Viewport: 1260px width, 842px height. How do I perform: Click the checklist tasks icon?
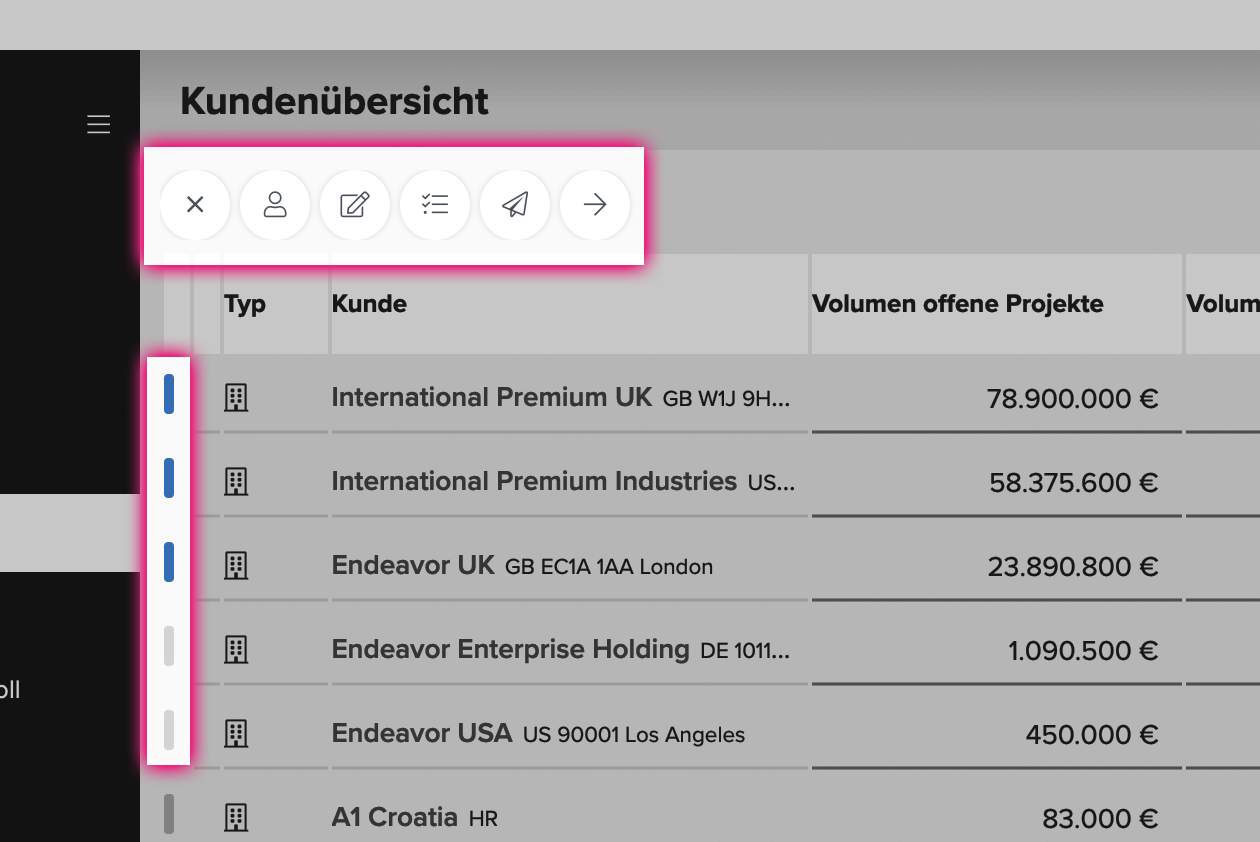point(435,205)
